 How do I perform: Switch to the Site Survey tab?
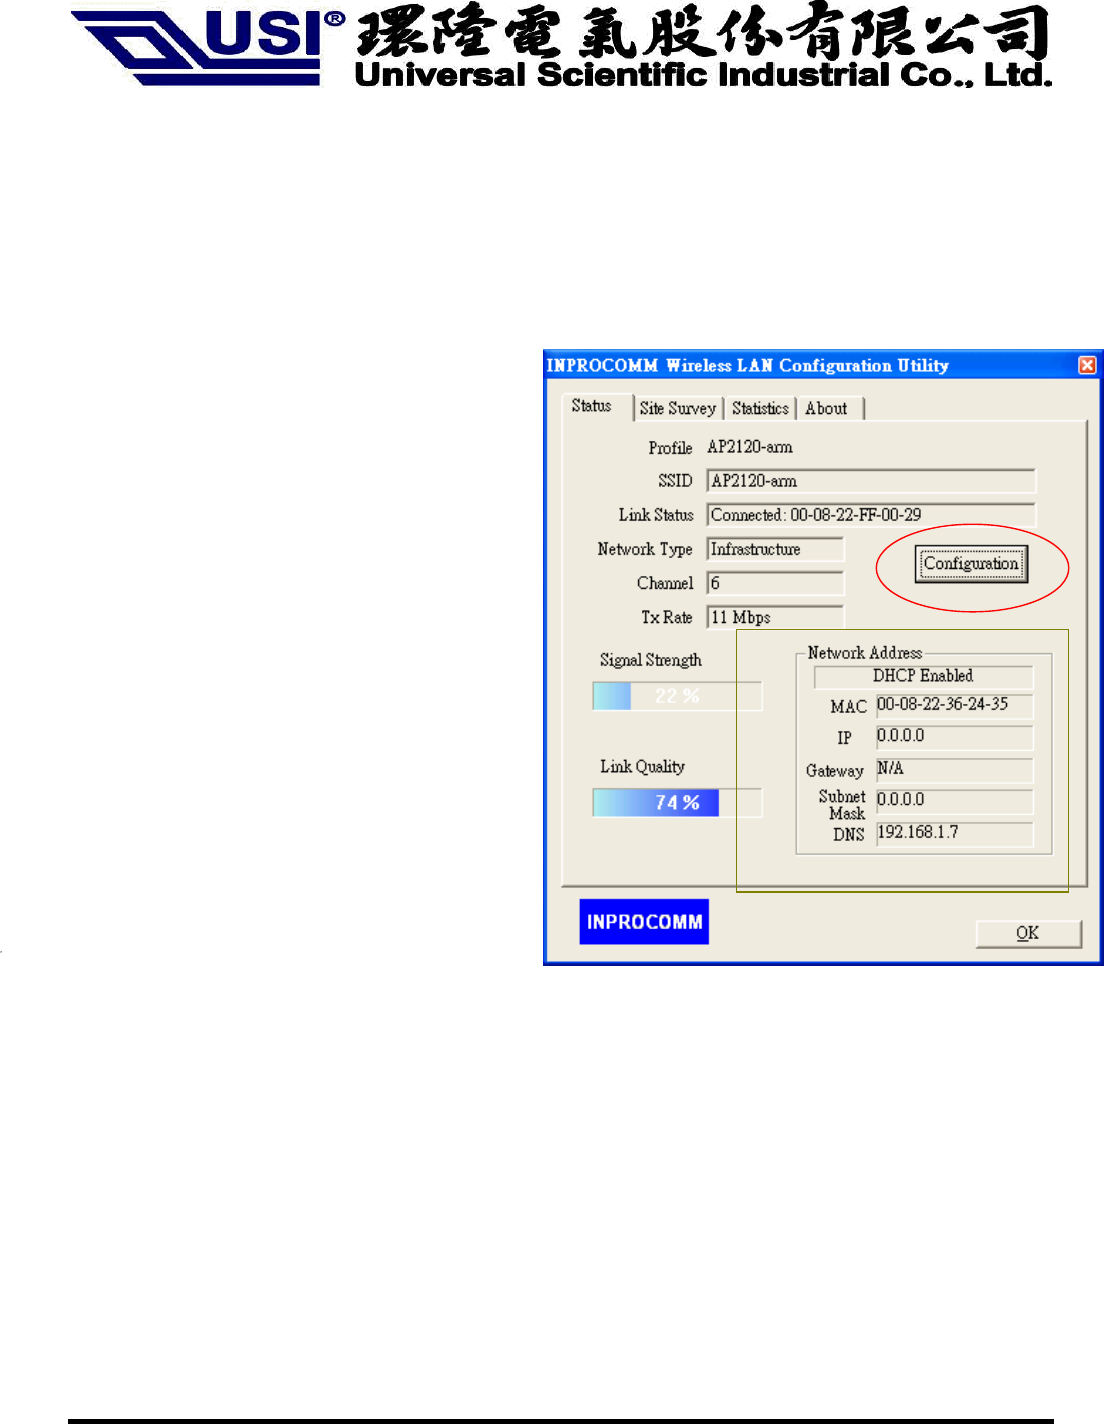[x=678, y=408]
